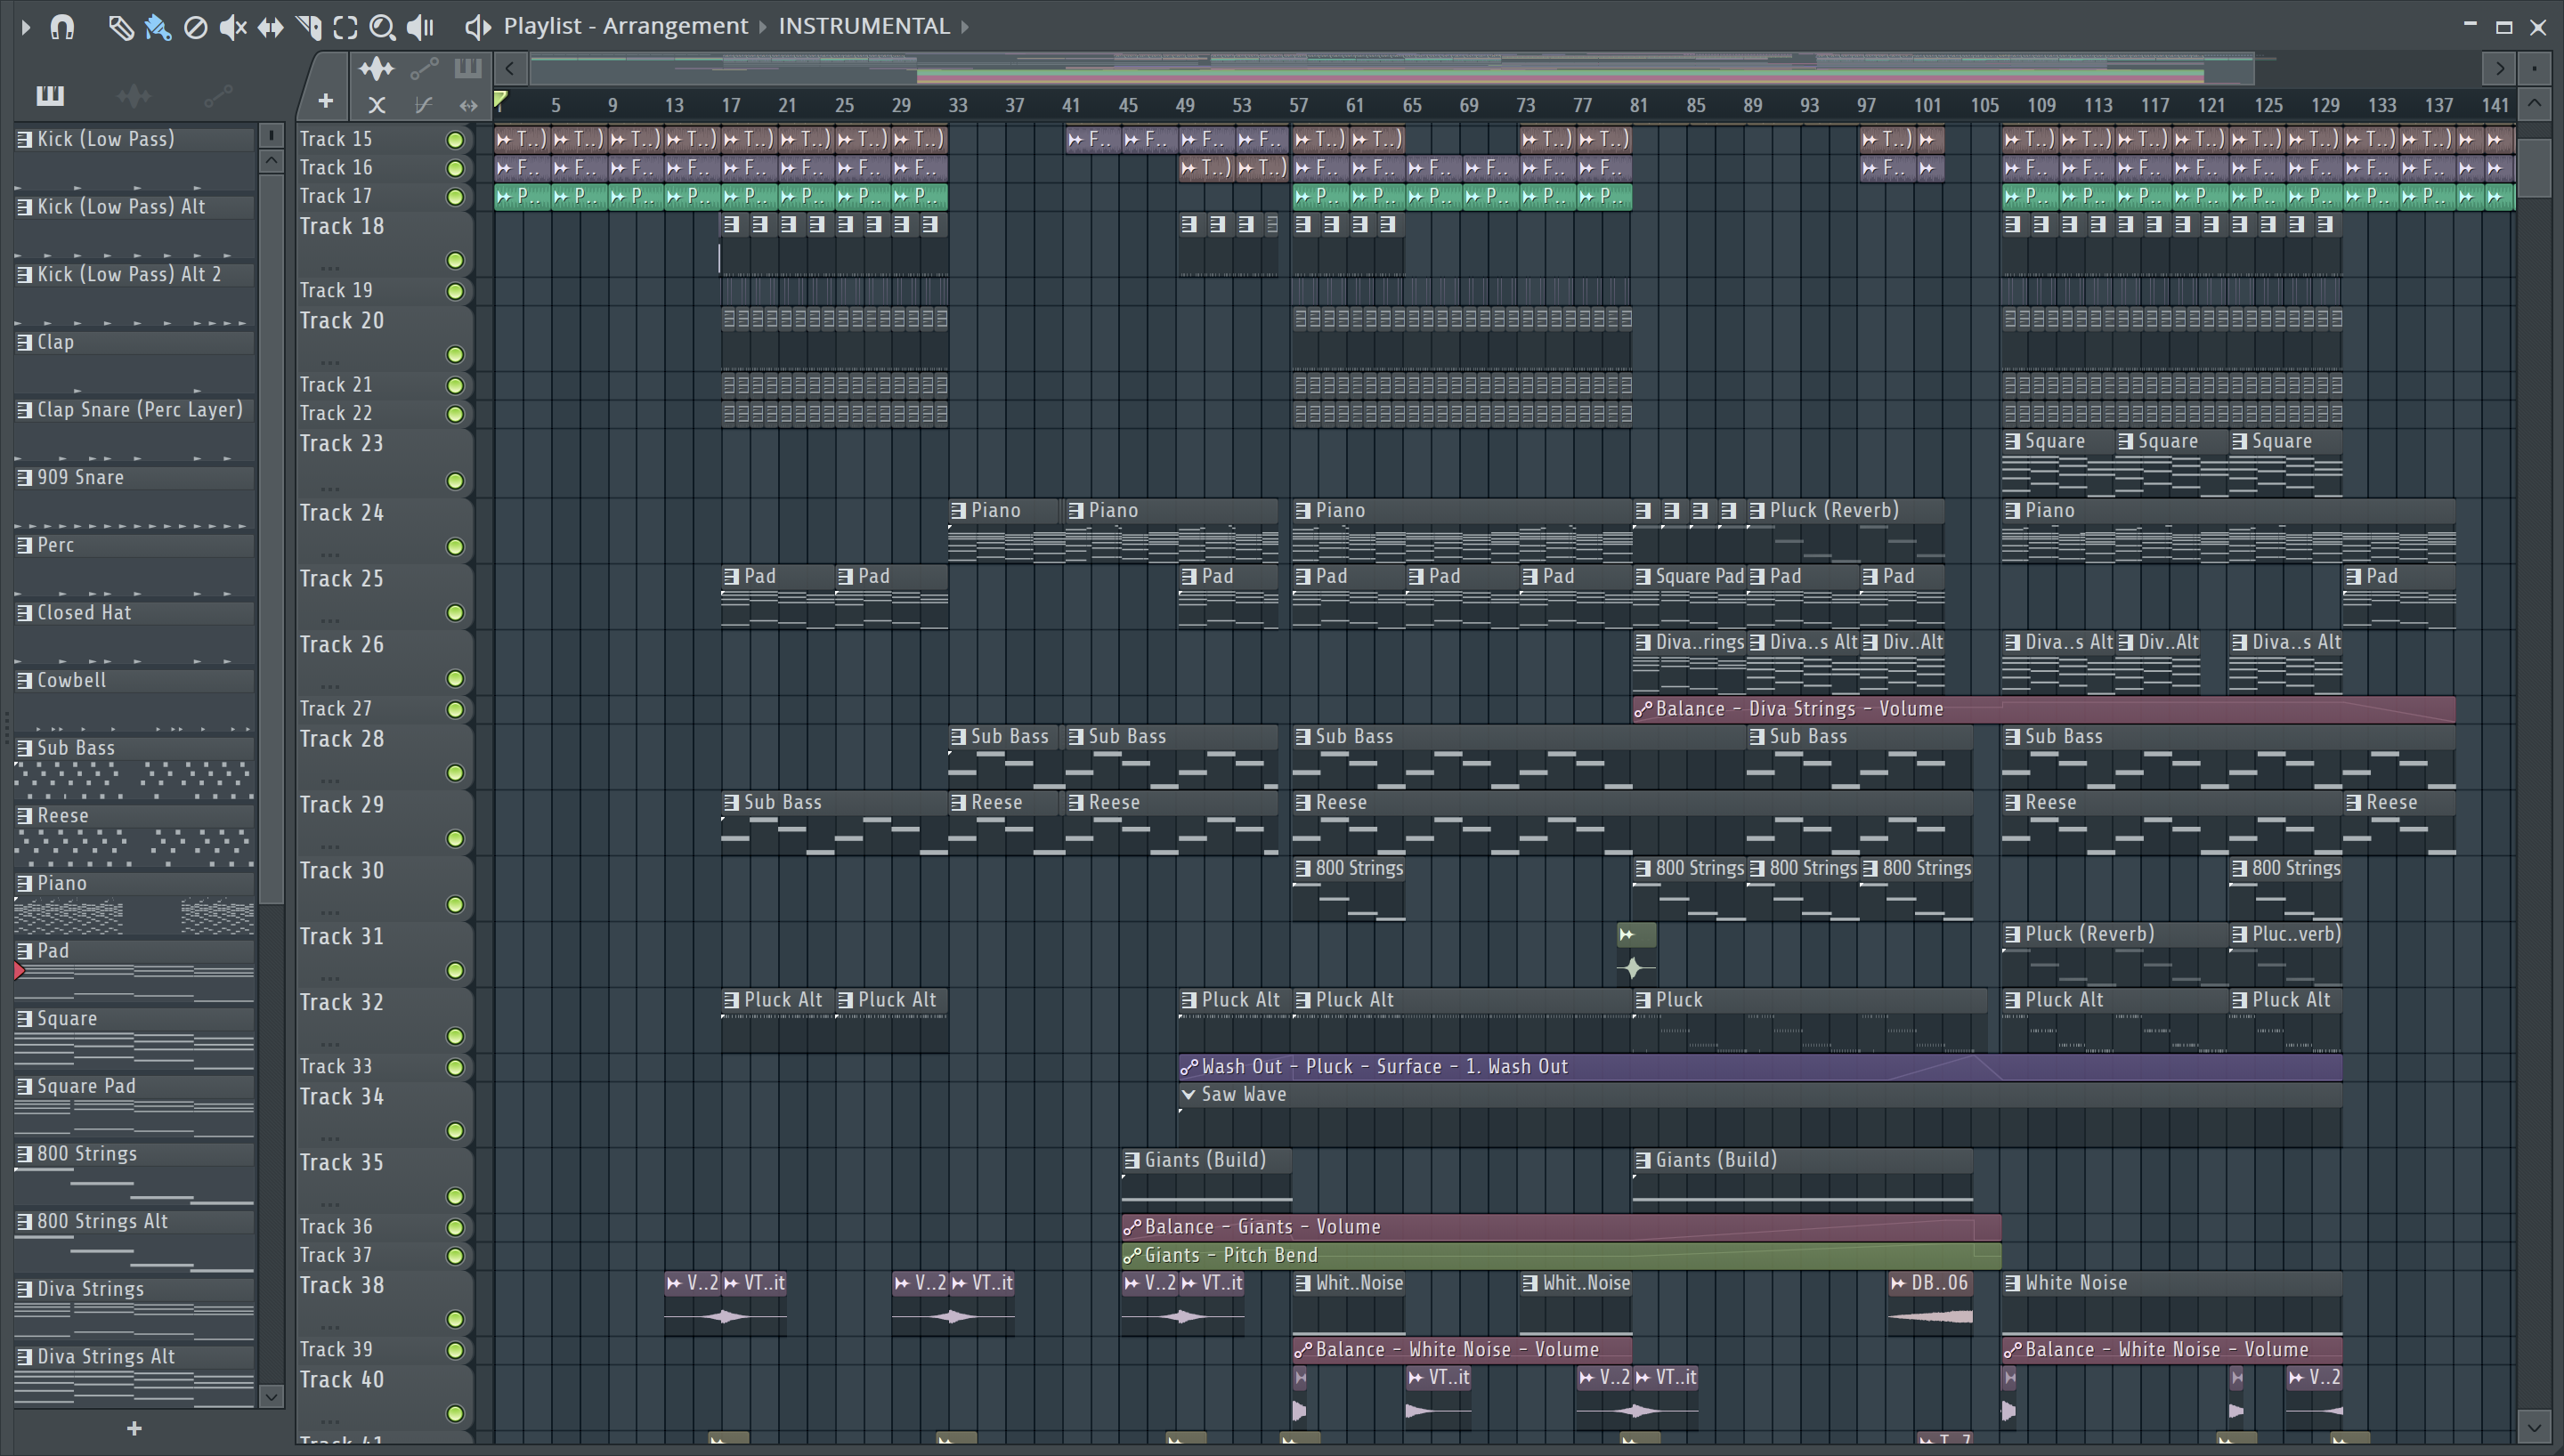
Task: Switch picker to automation clips tab
Action: pos(218,95)
